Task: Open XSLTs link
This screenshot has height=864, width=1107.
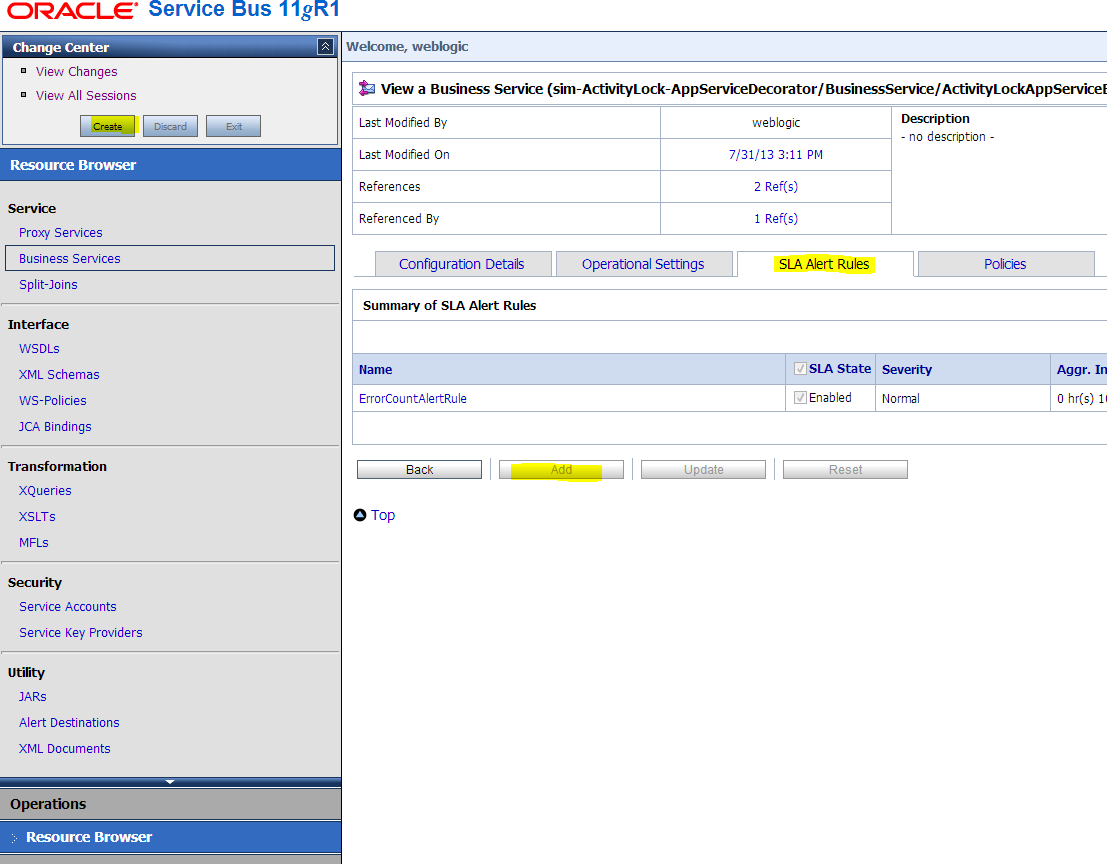Action: coord(37,517)
